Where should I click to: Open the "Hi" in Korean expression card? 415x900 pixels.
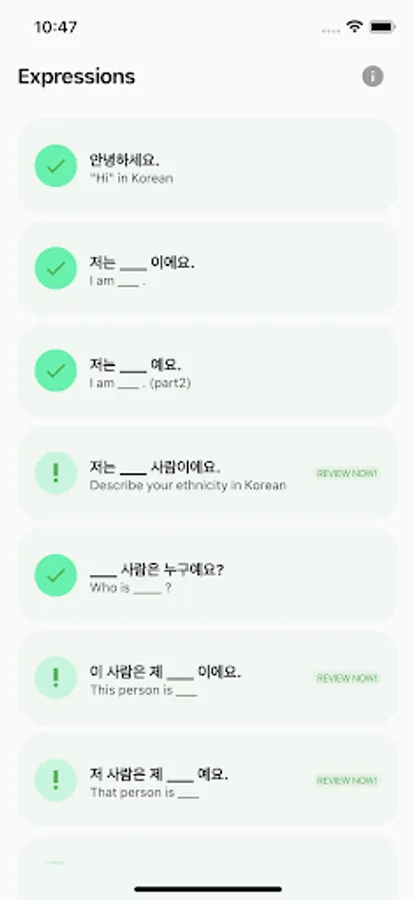(208, 166)
